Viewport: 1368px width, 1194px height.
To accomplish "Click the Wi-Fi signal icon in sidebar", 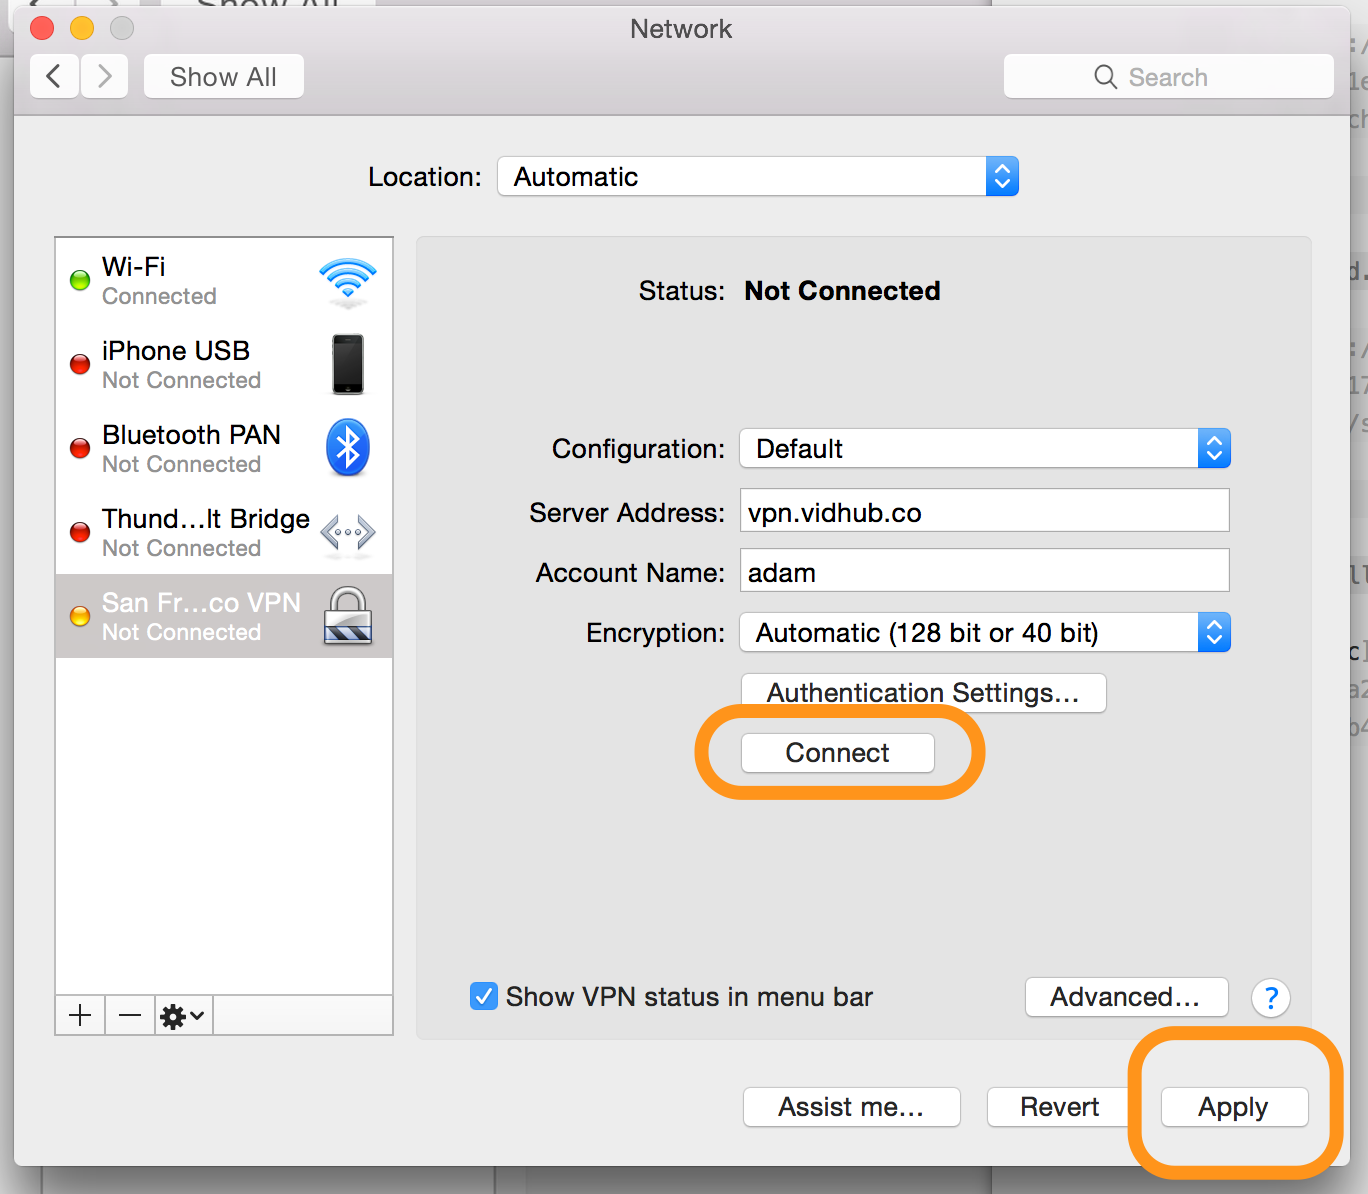I will (x=347, y=281).
